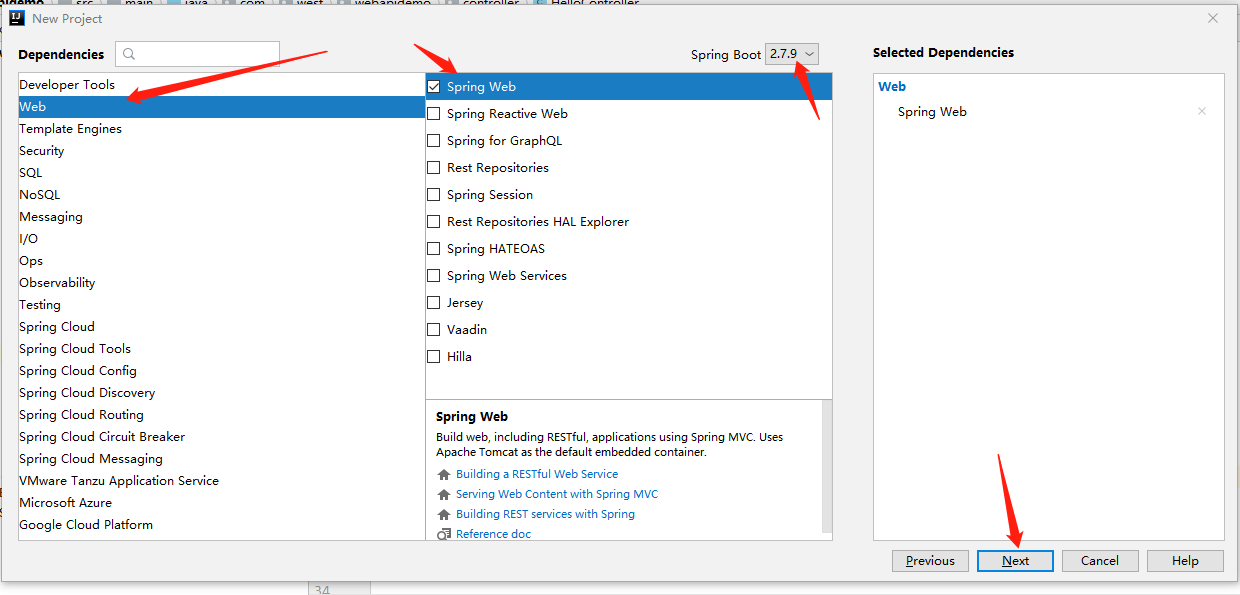Tick the Vaadin checkbox

coord(434,330)
